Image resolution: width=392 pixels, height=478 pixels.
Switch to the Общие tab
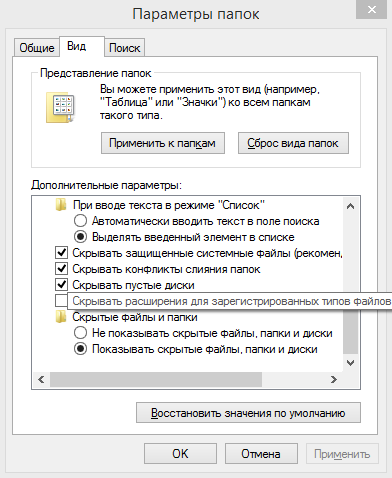point(37,48)
